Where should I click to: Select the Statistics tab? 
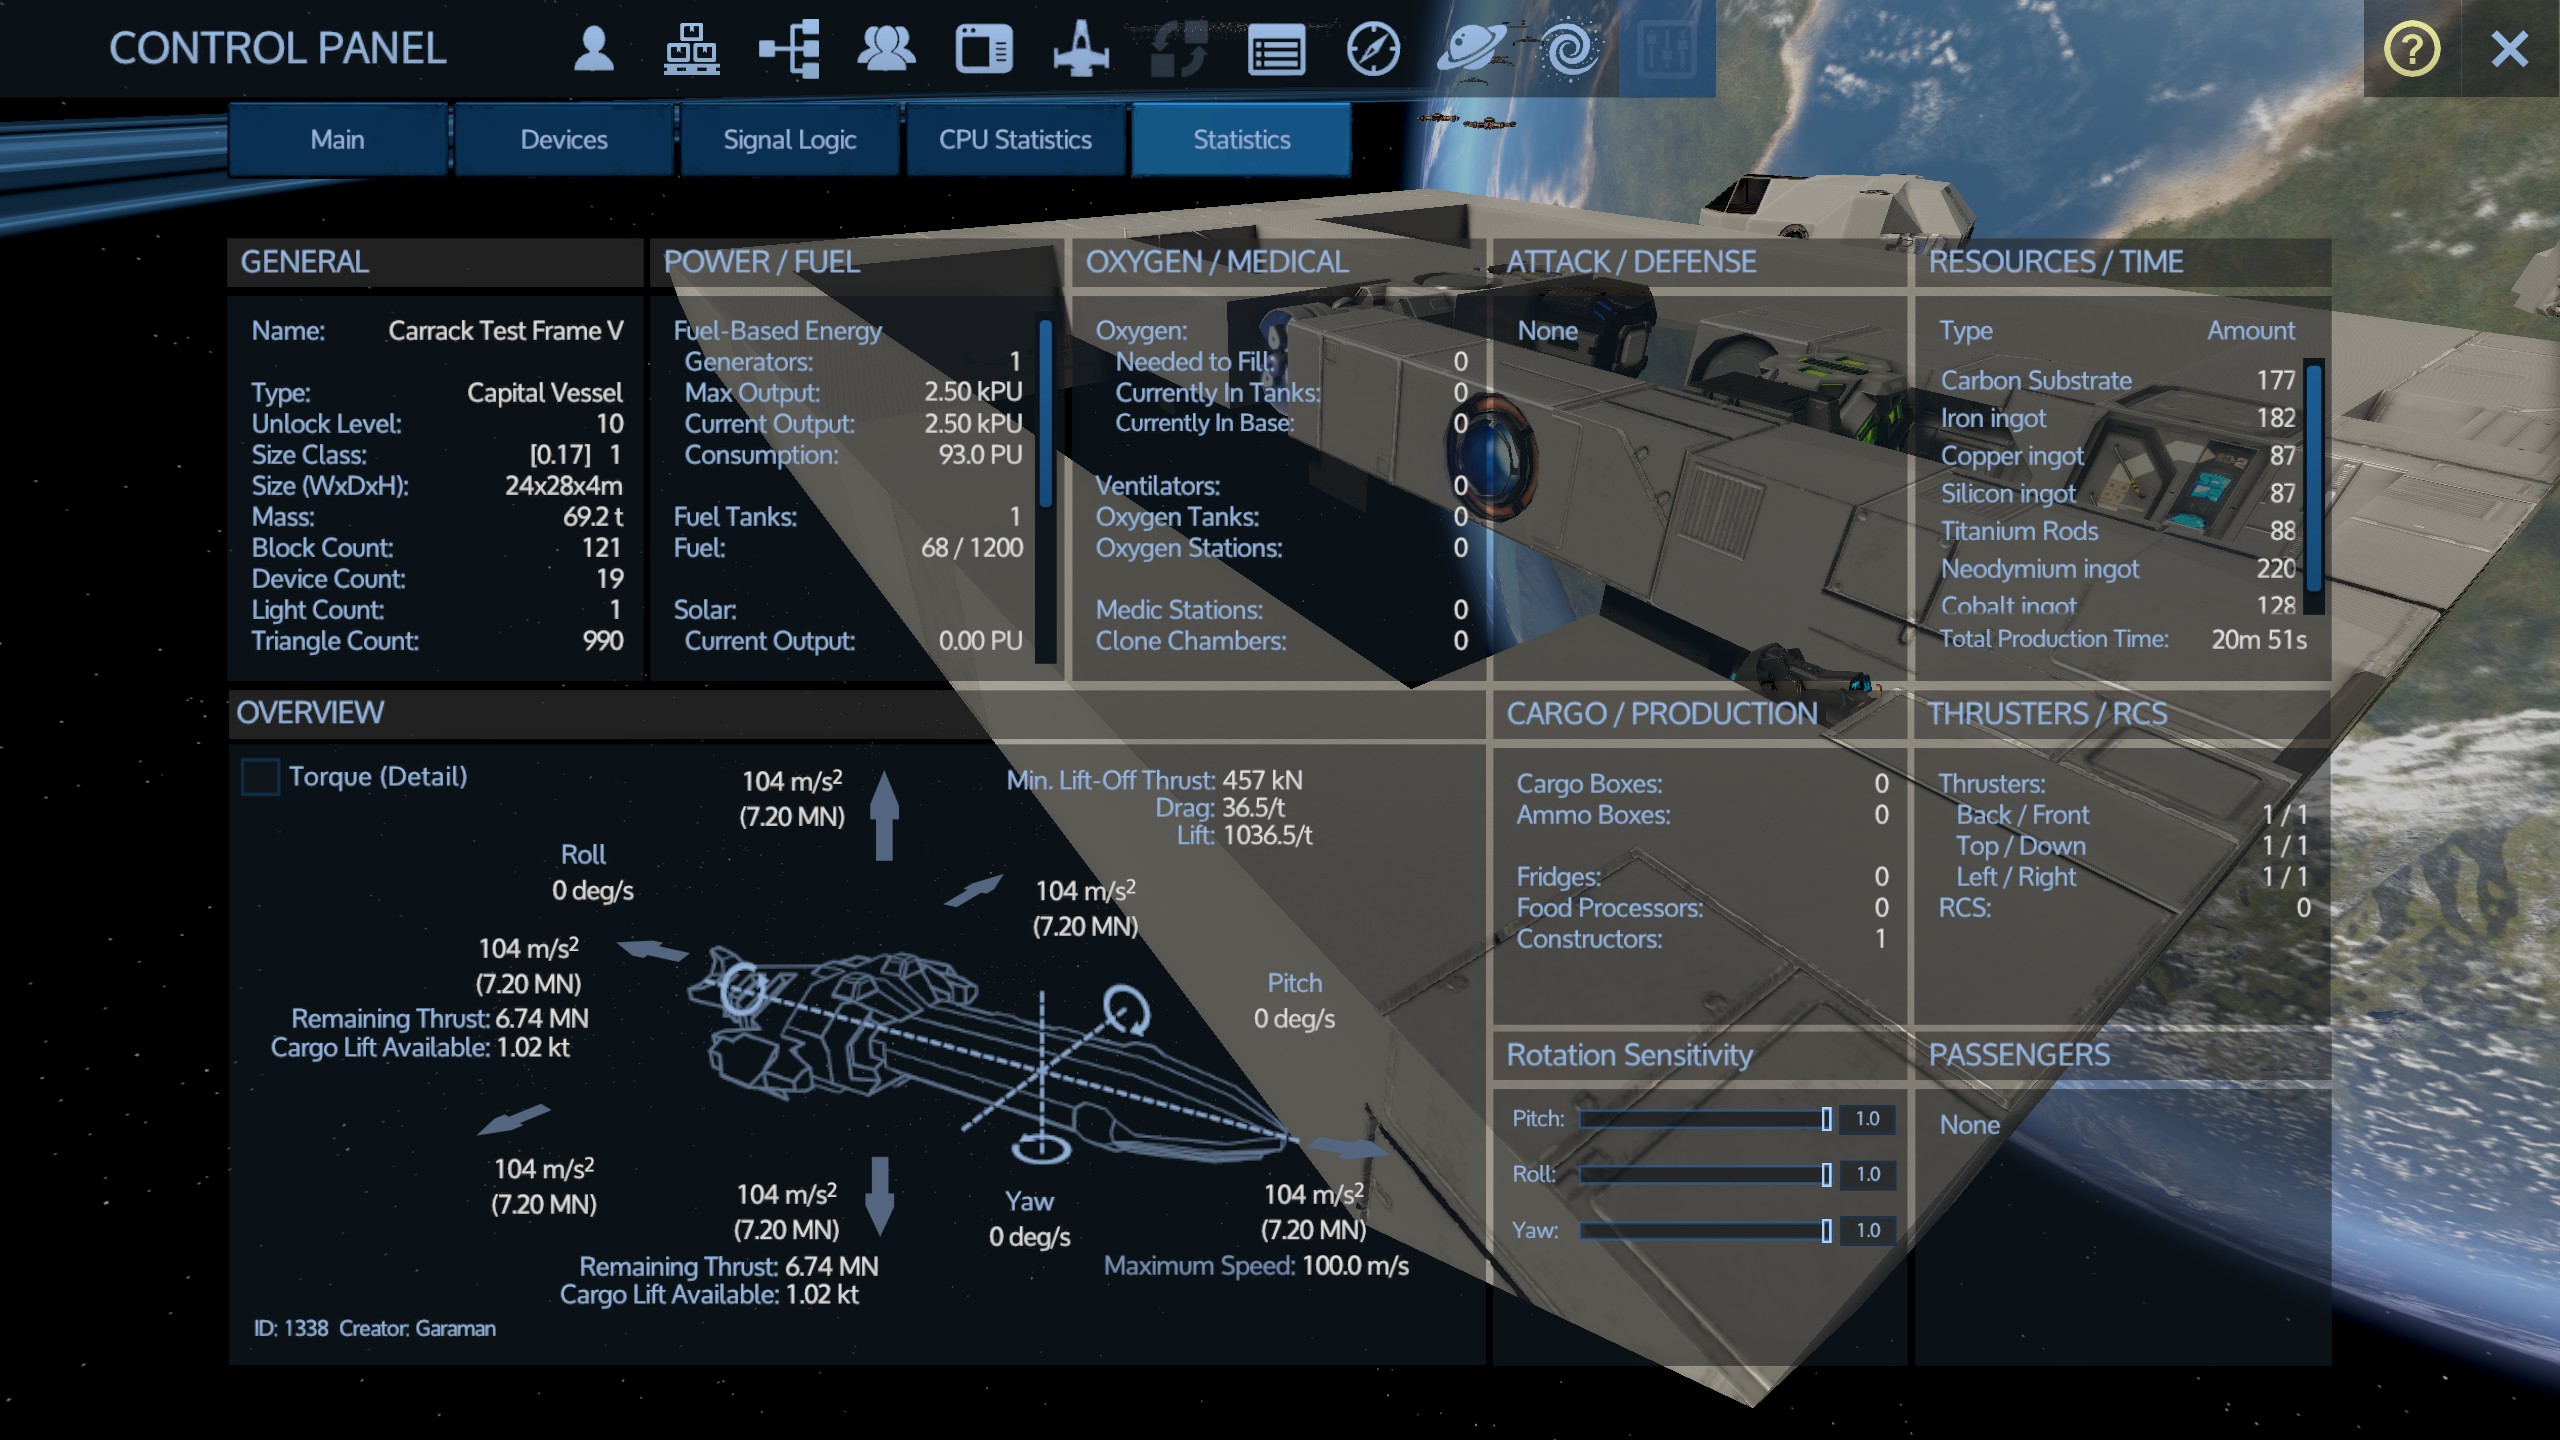pyautogui.click(x=1241, y=139)
